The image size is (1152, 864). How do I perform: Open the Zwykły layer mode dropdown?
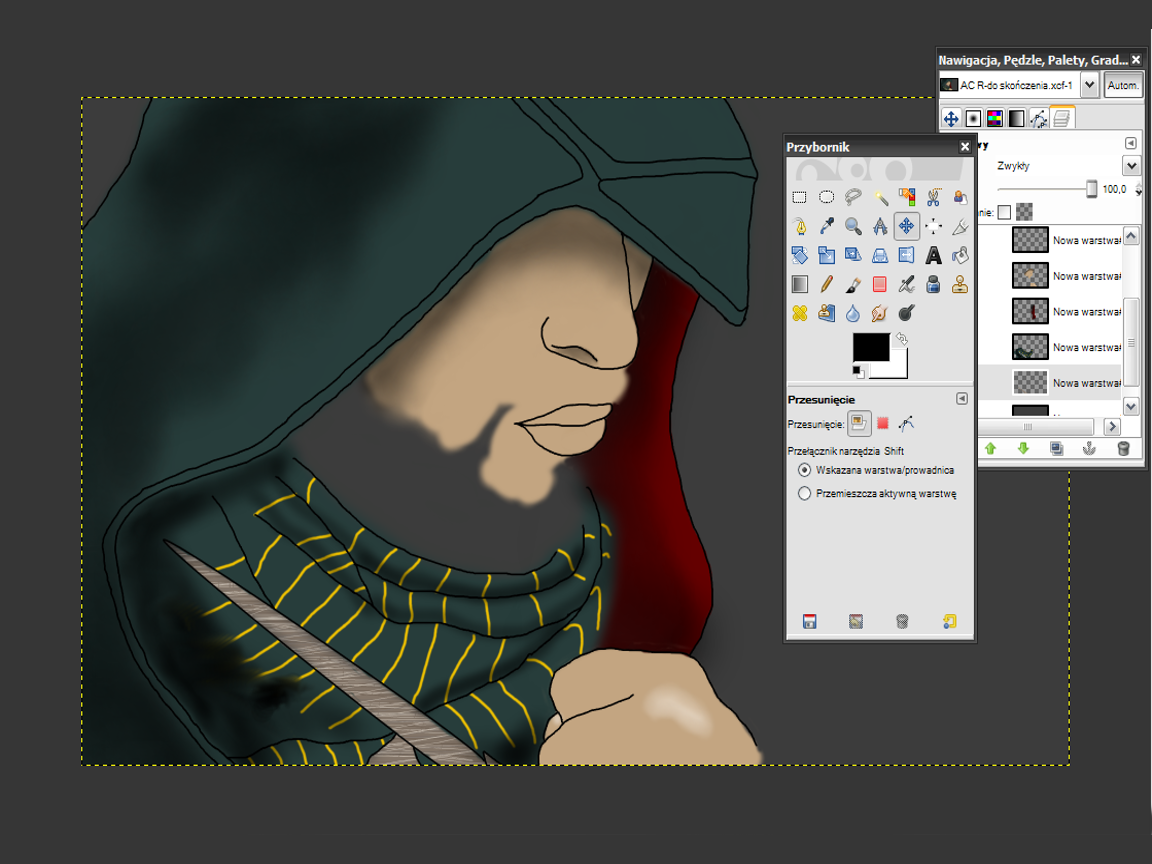pyautogui.click(x=1131, y=165)
